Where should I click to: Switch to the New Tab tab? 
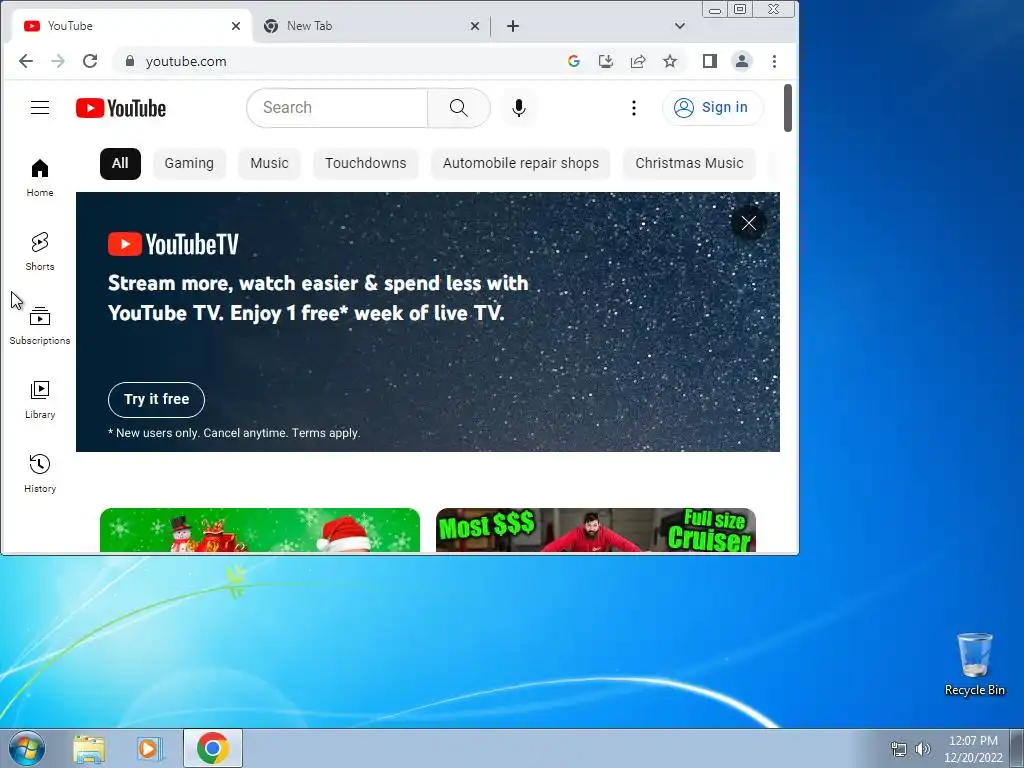(x=370, y=26)
